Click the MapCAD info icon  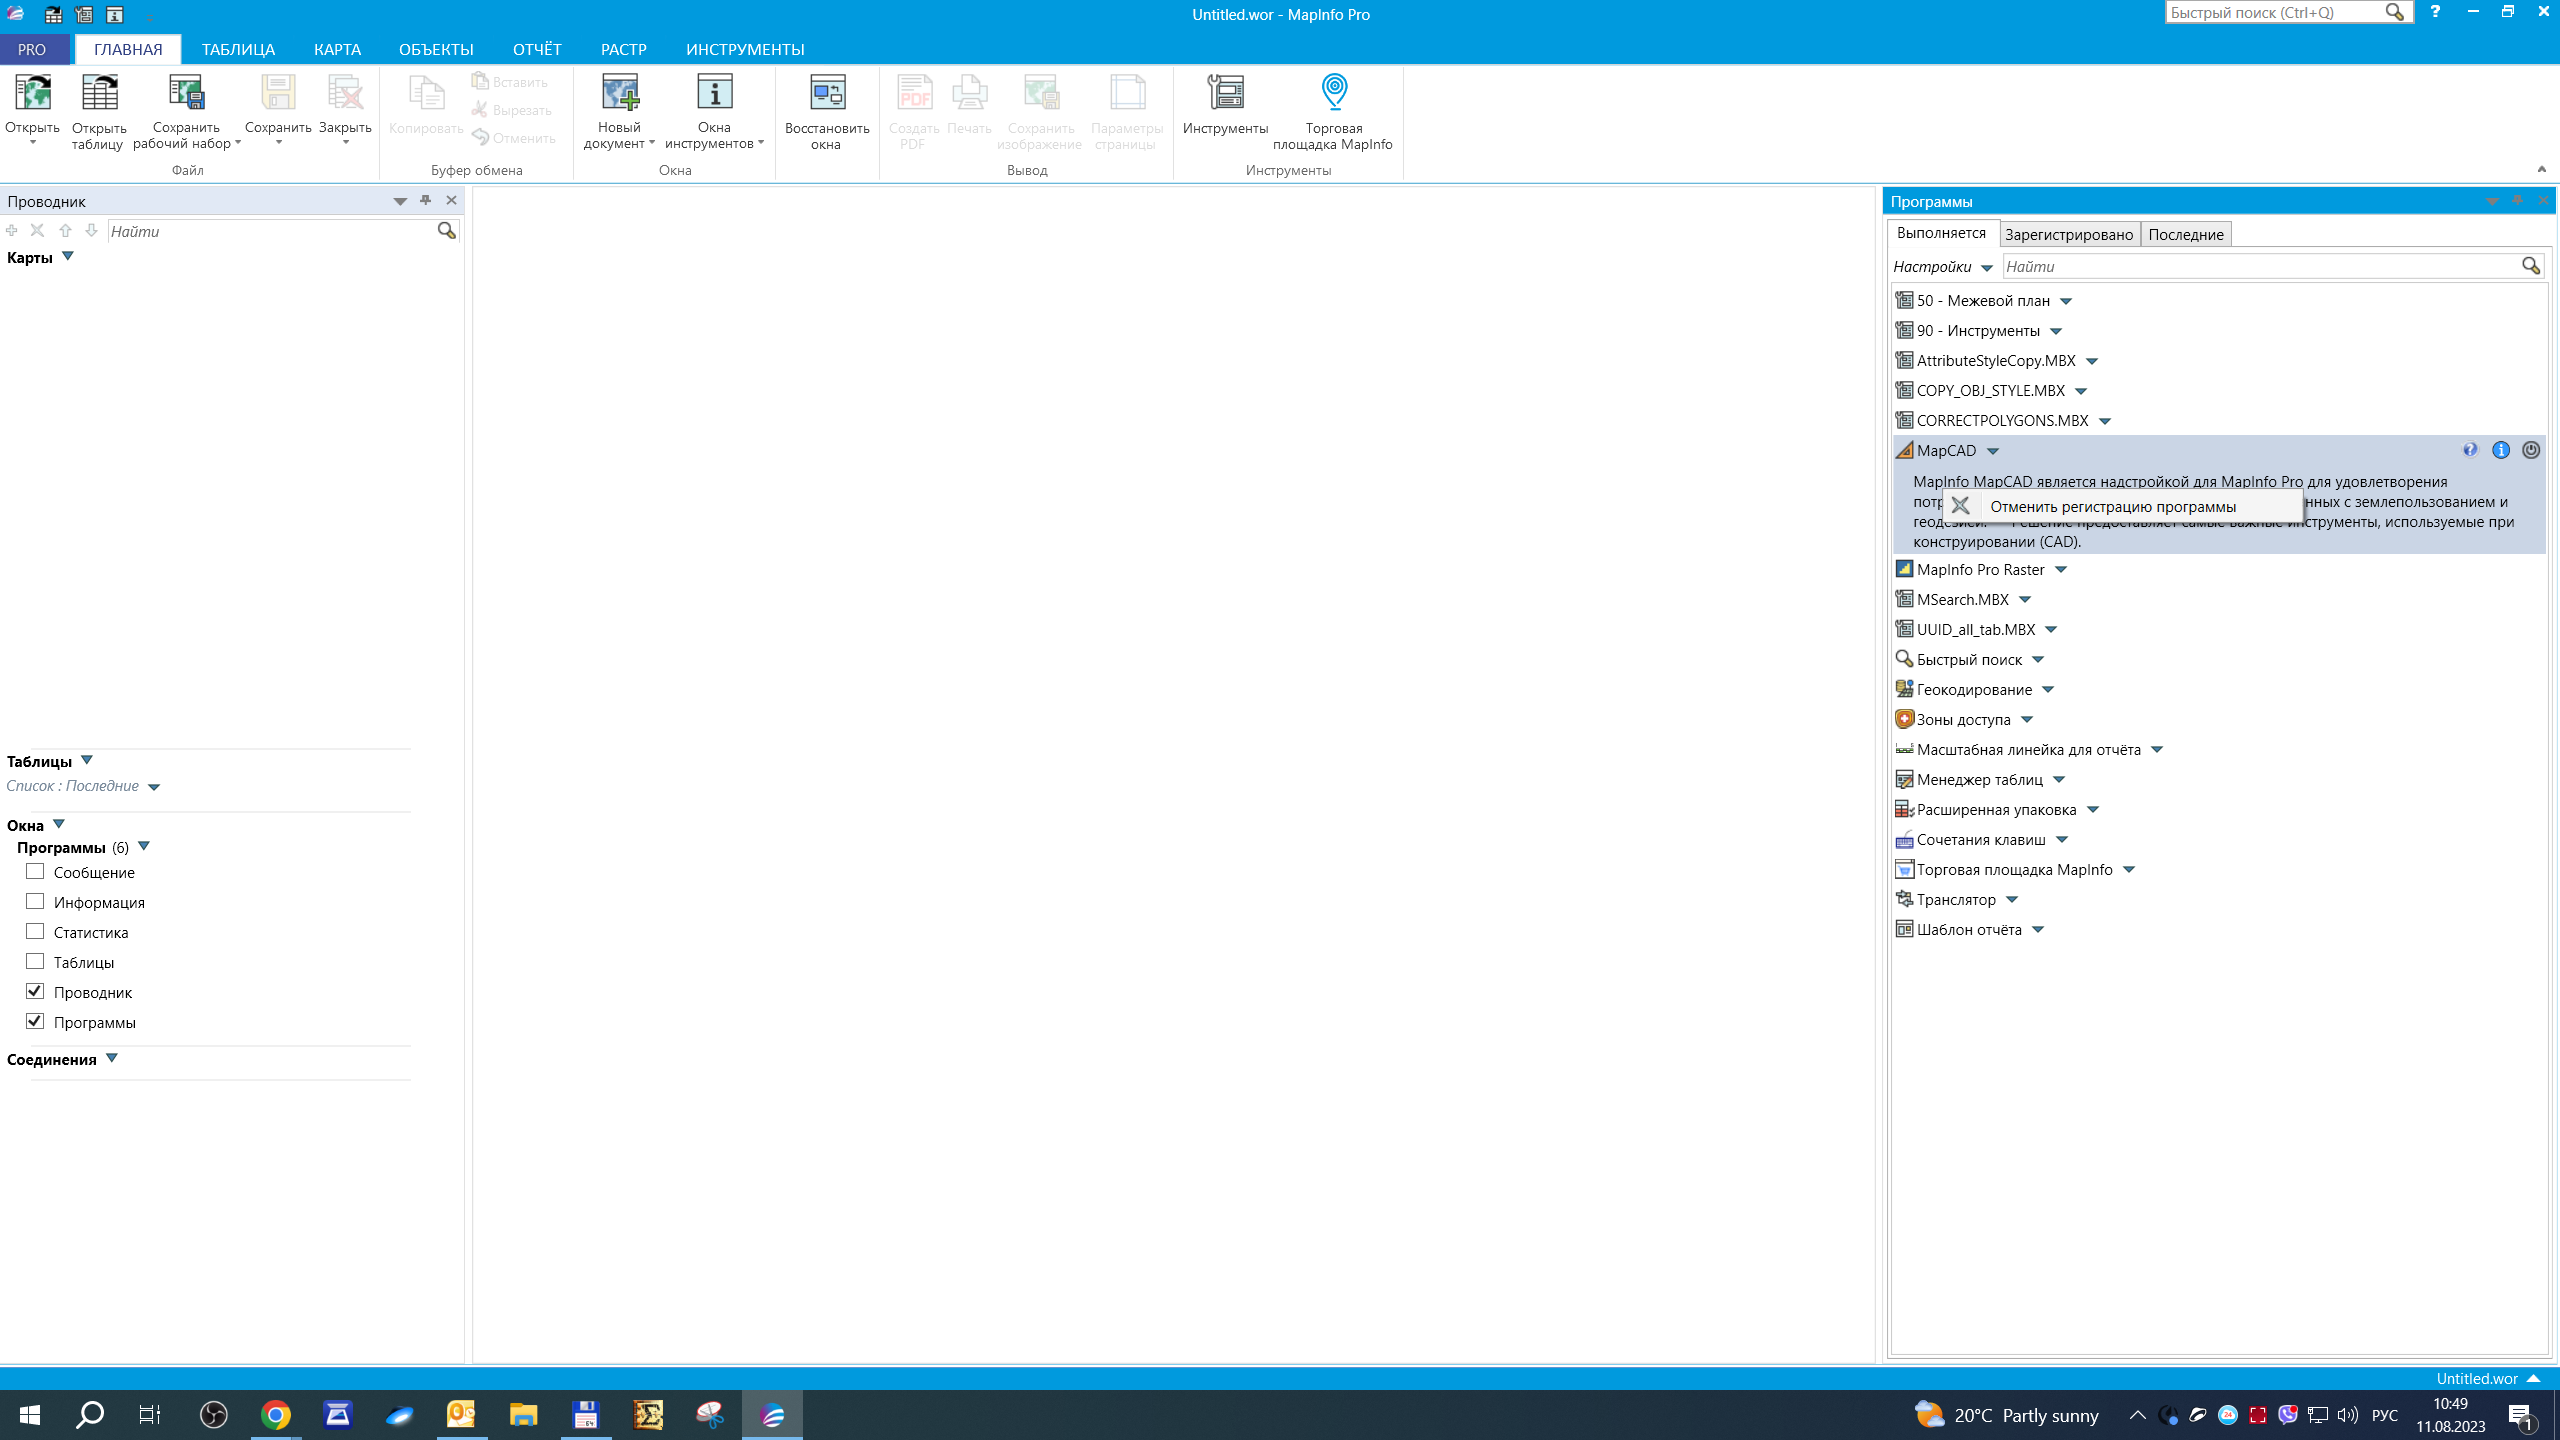point(2501,450)
